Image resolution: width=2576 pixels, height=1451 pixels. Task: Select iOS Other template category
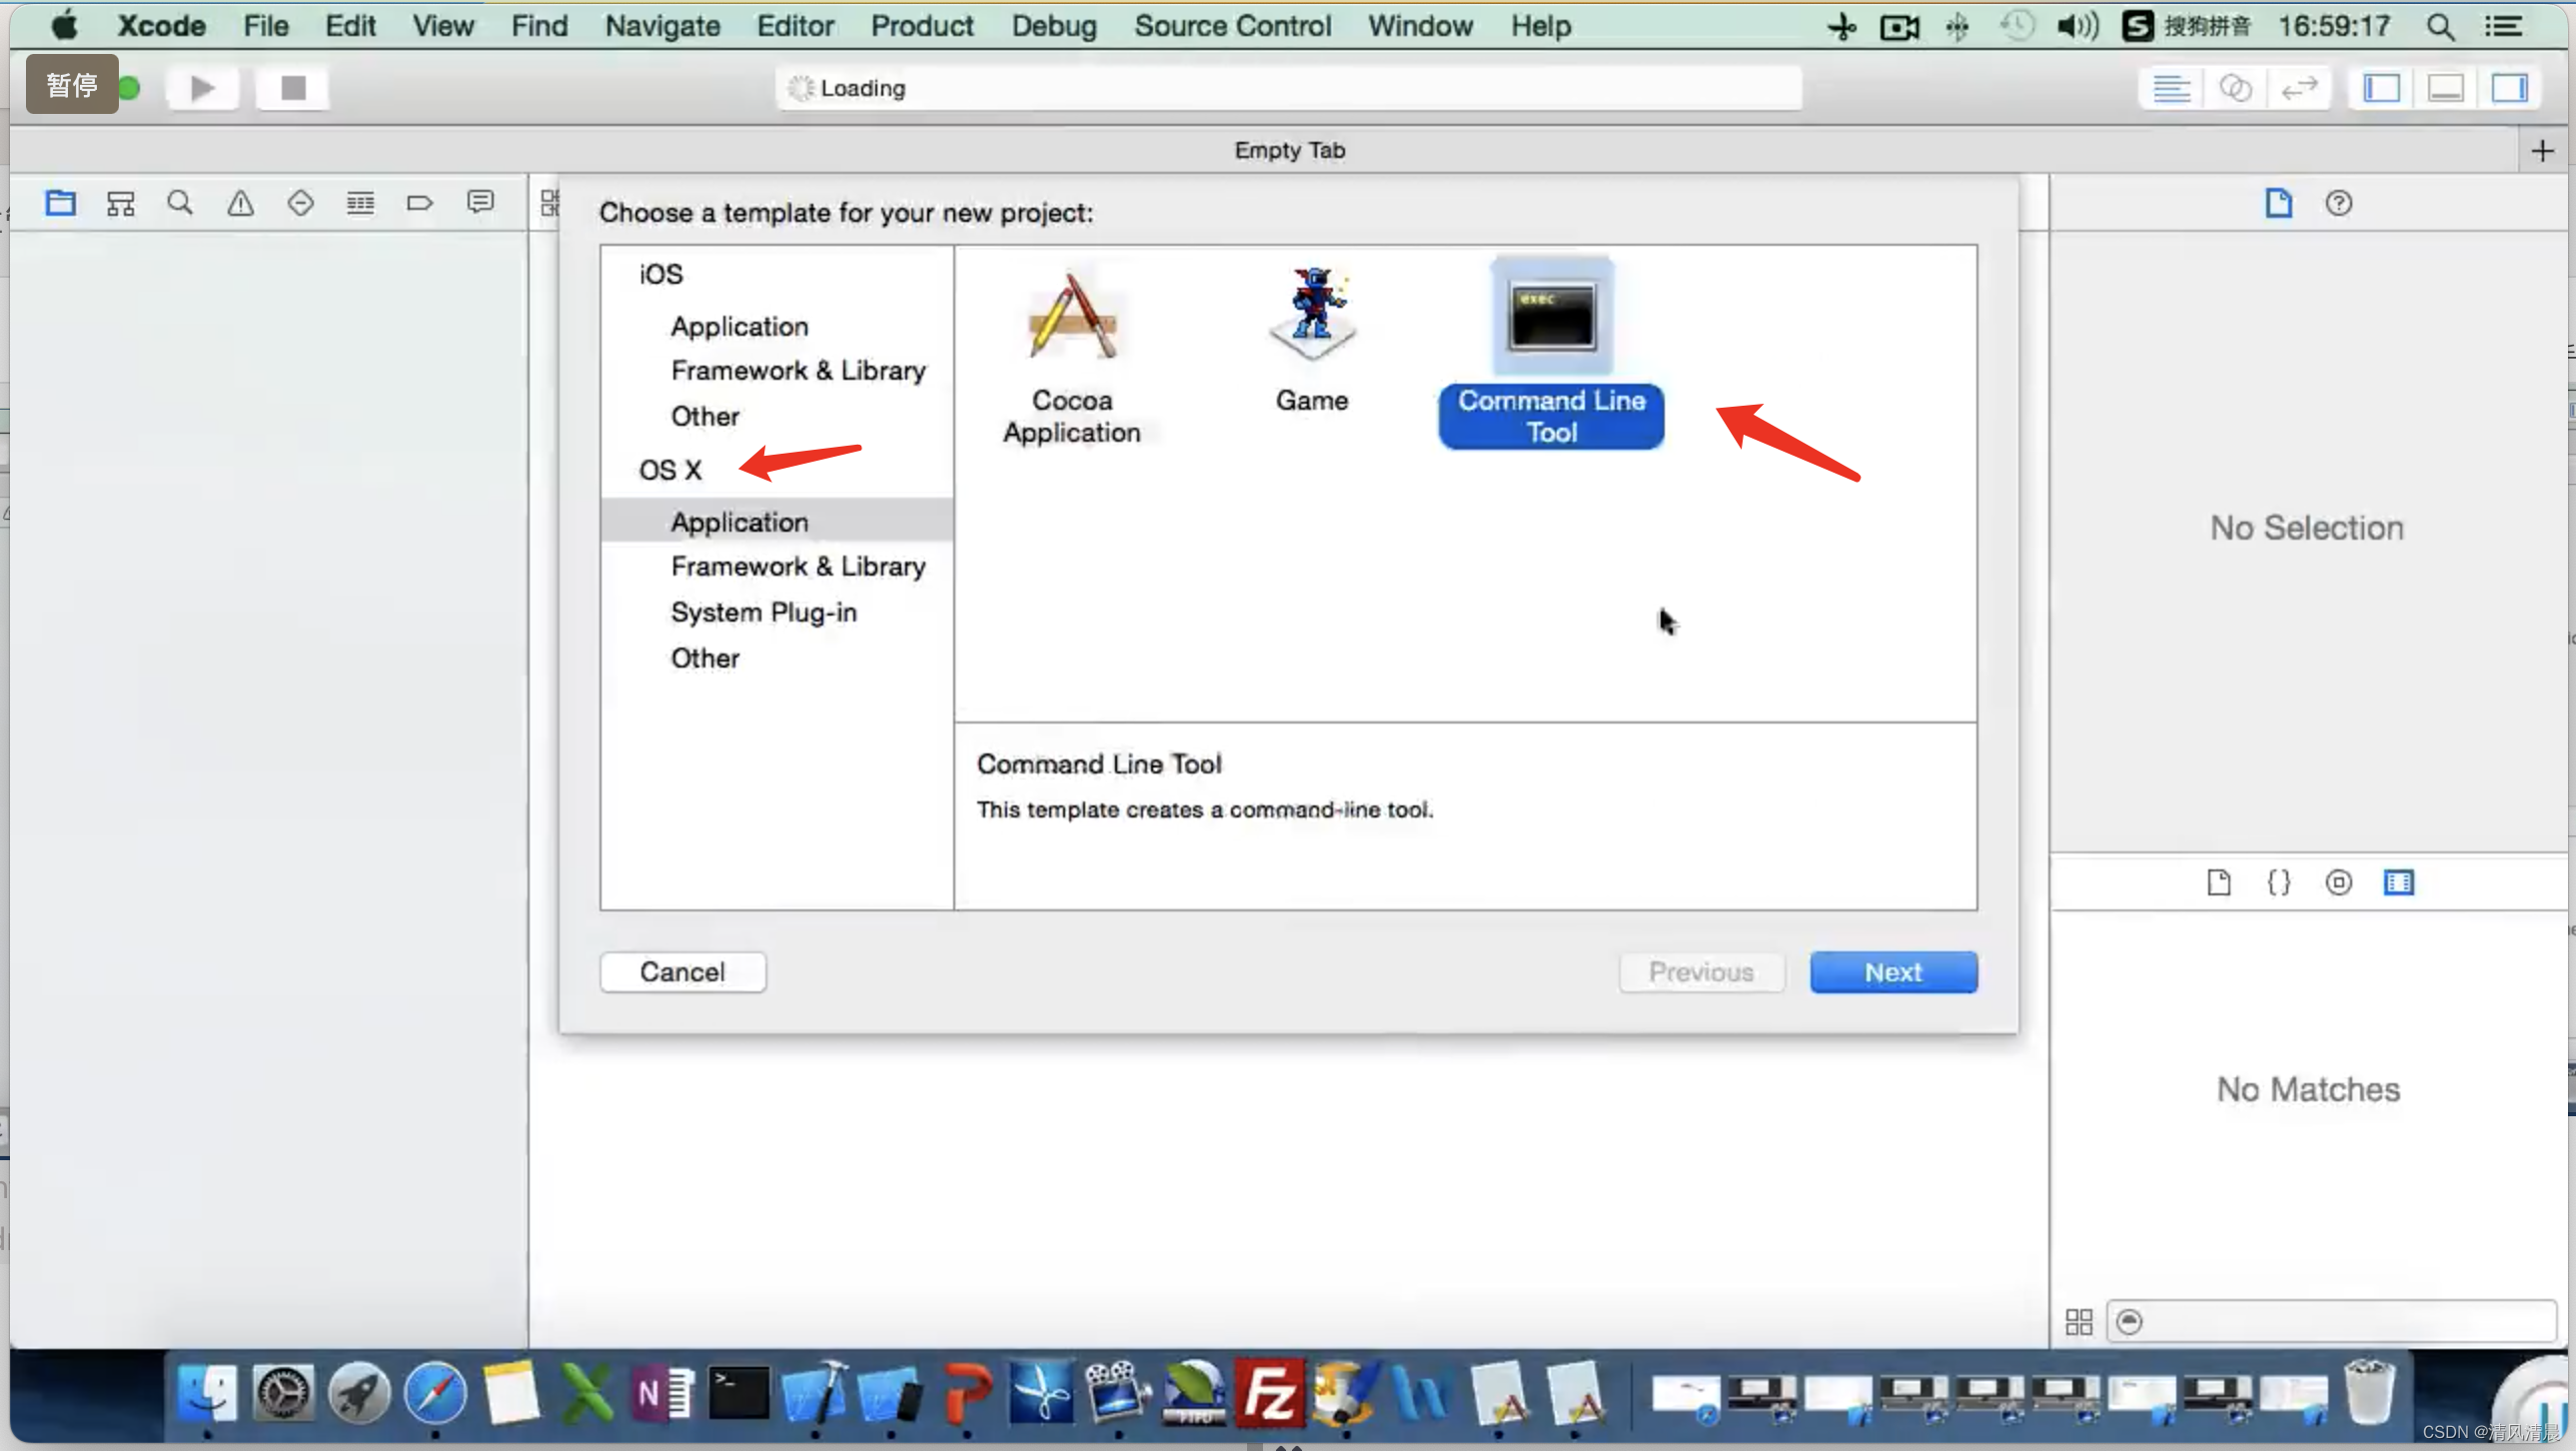click(x=705, y=414)
